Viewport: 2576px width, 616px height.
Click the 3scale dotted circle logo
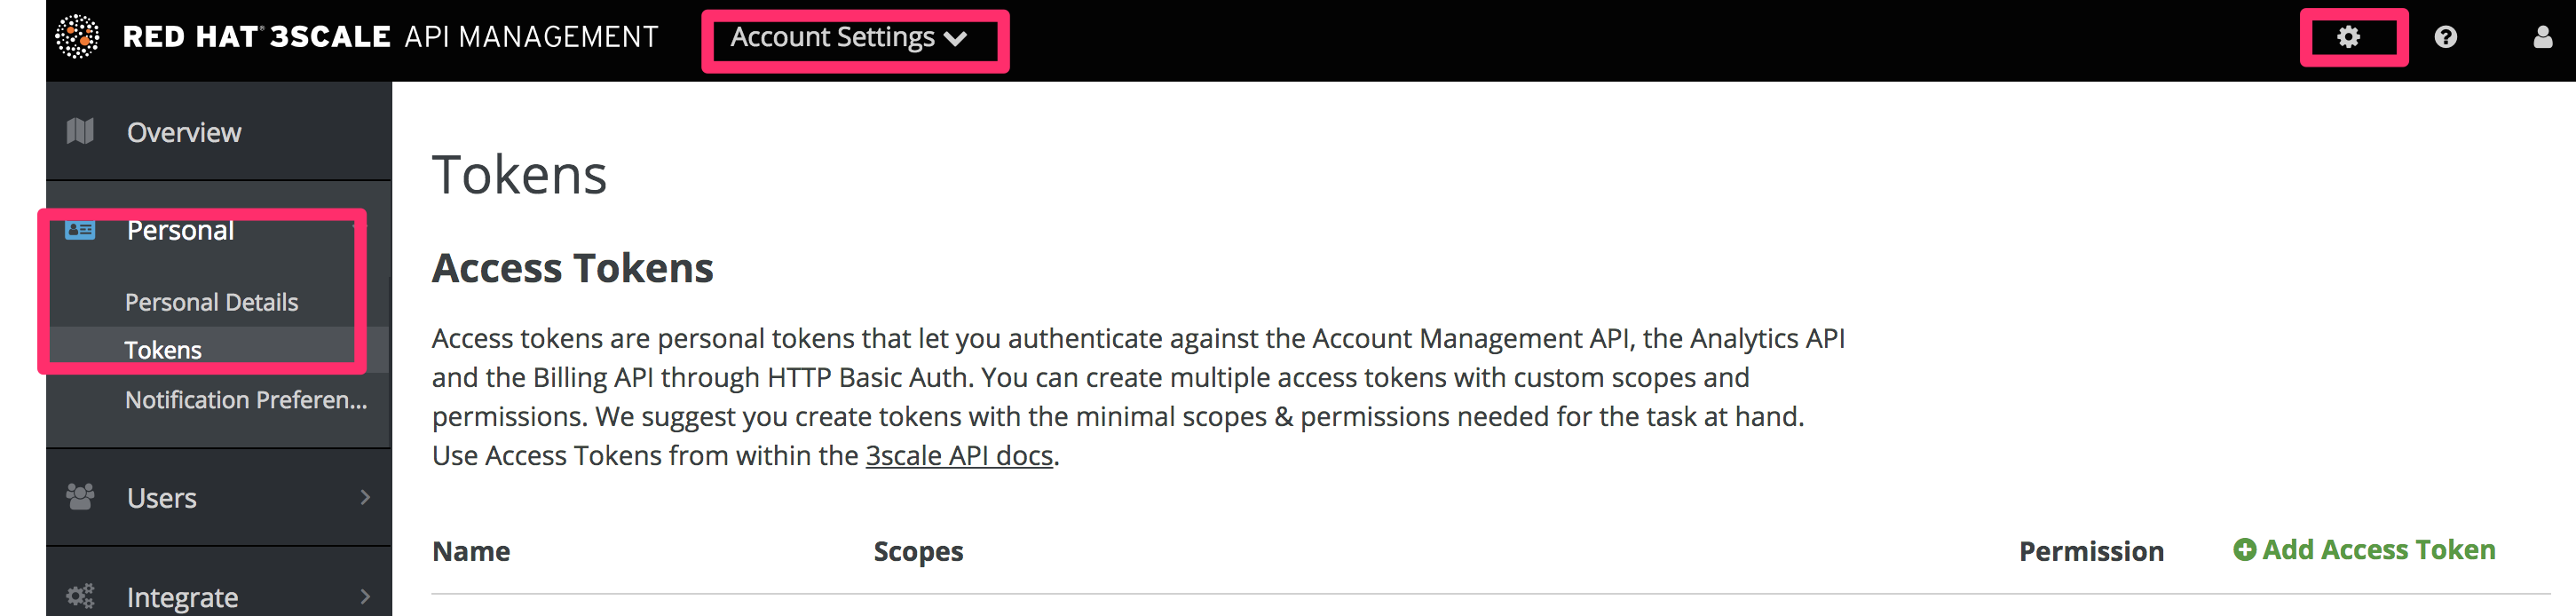tap(77, 37)
